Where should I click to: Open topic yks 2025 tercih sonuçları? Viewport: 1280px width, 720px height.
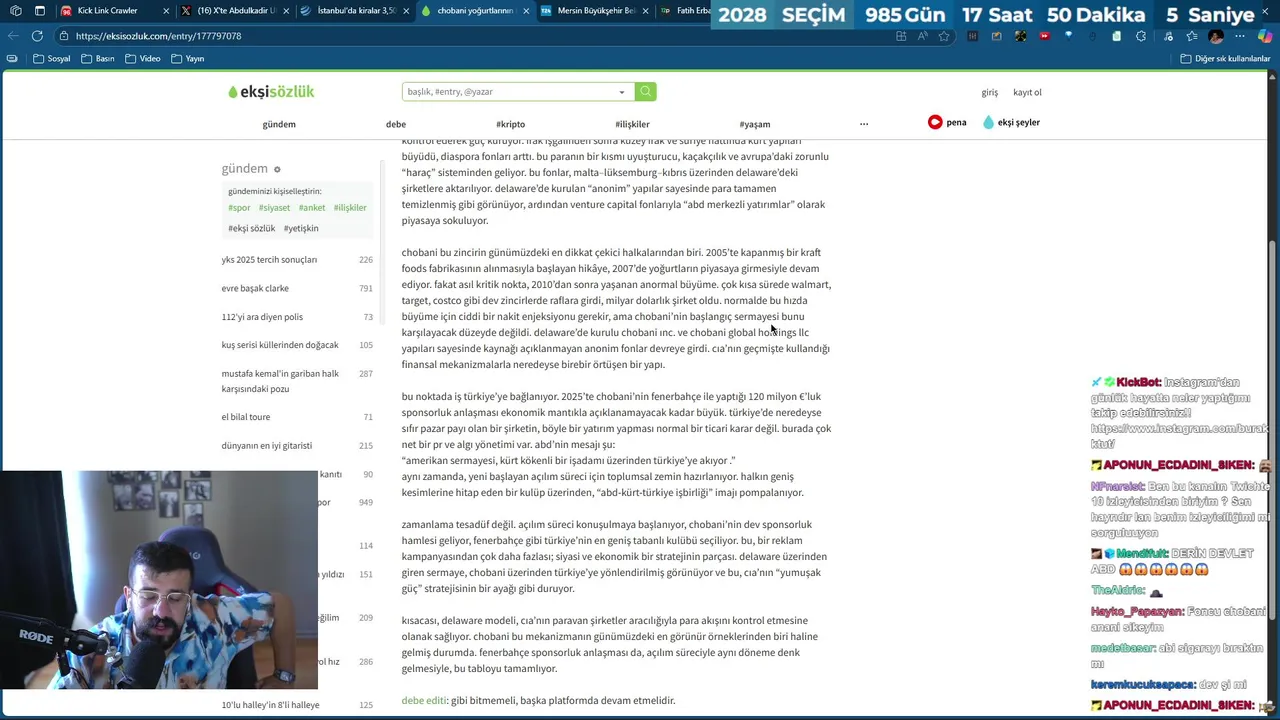[x=269, y=259]
